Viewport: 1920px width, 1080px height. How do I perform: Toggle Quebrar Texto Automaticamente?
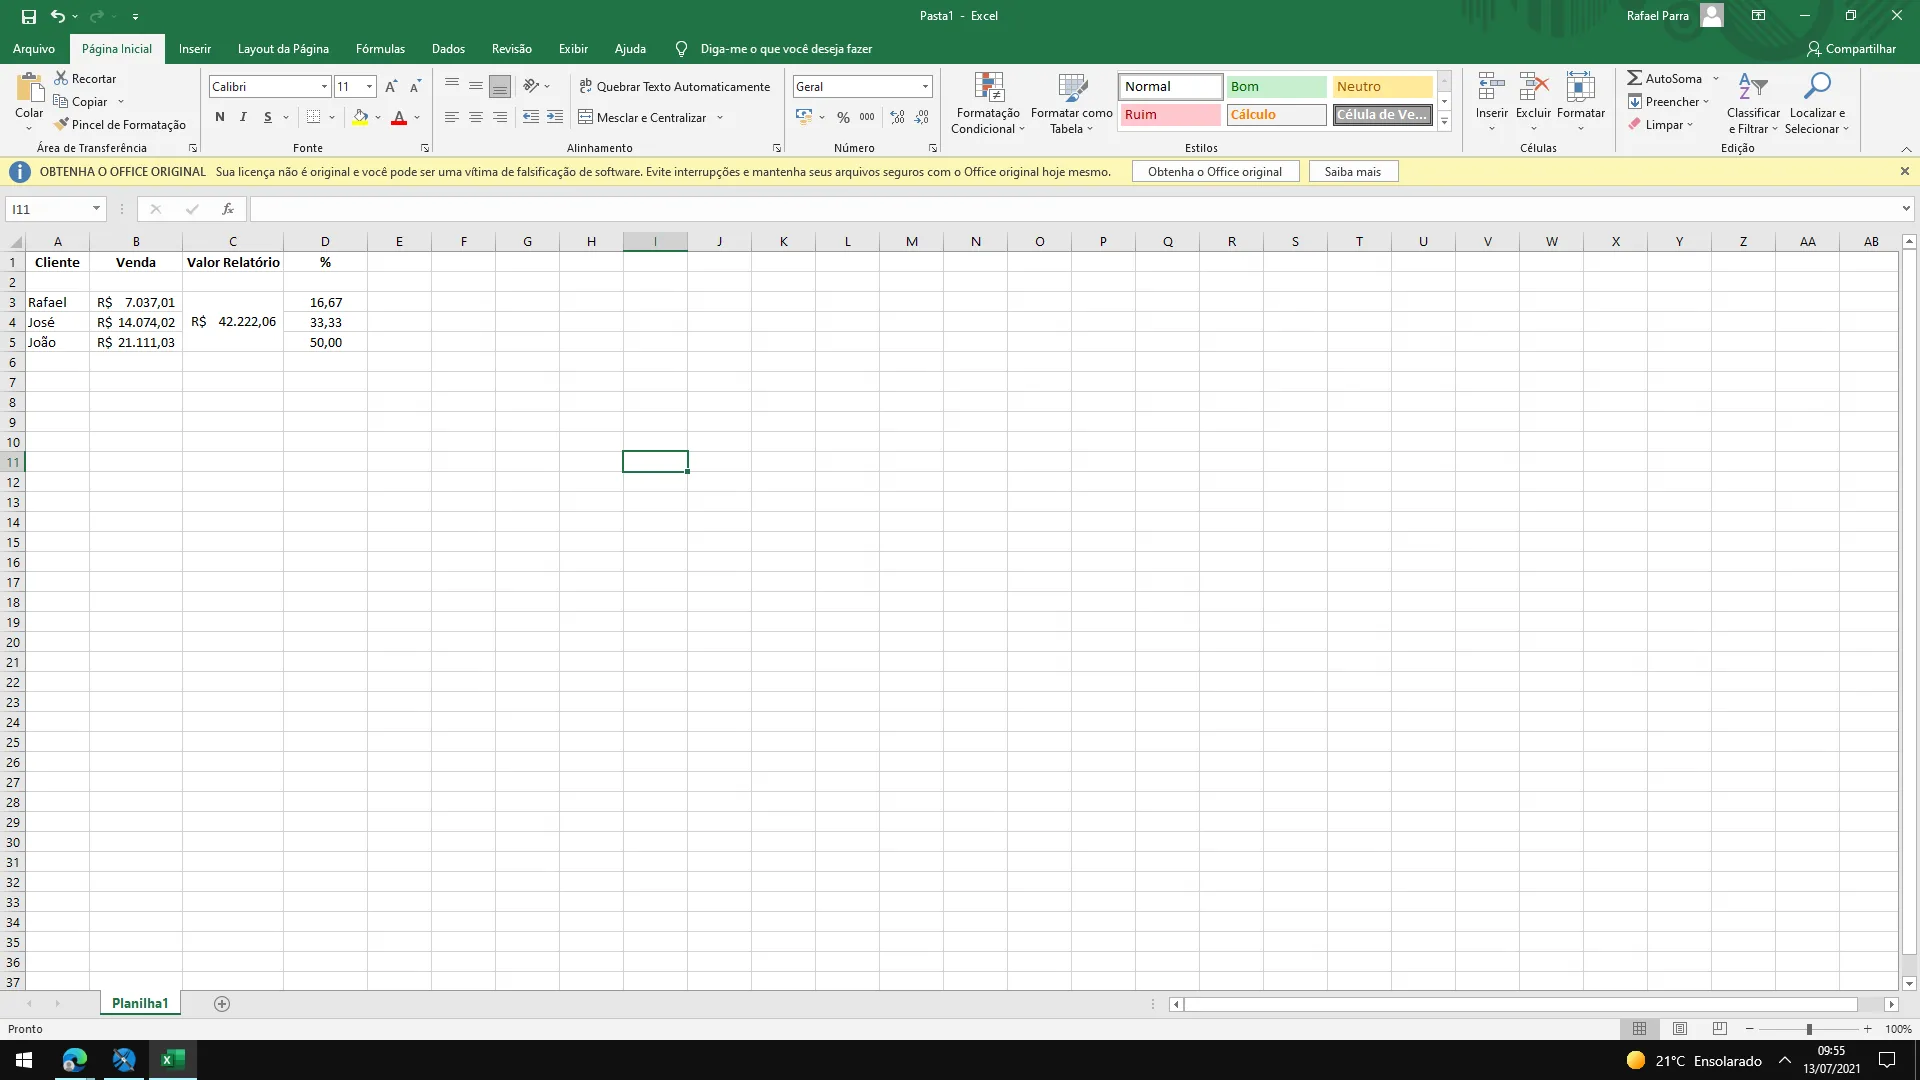674,87
